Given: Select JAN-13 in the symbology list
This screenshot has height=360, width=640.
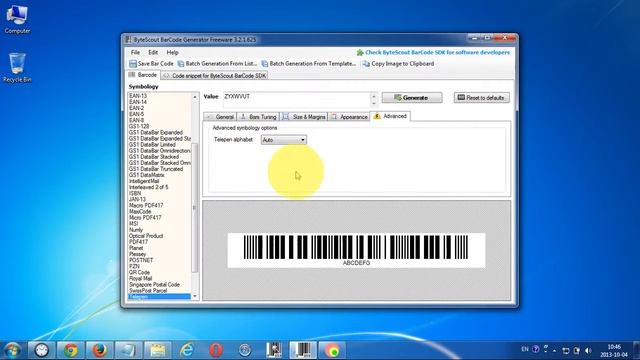Looking at the screenshot, I should pos(138,200).
